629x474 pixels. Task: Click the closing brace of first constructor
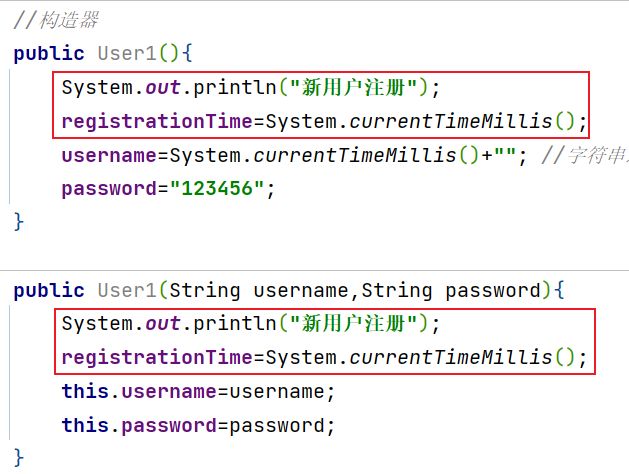click(18, 222)
